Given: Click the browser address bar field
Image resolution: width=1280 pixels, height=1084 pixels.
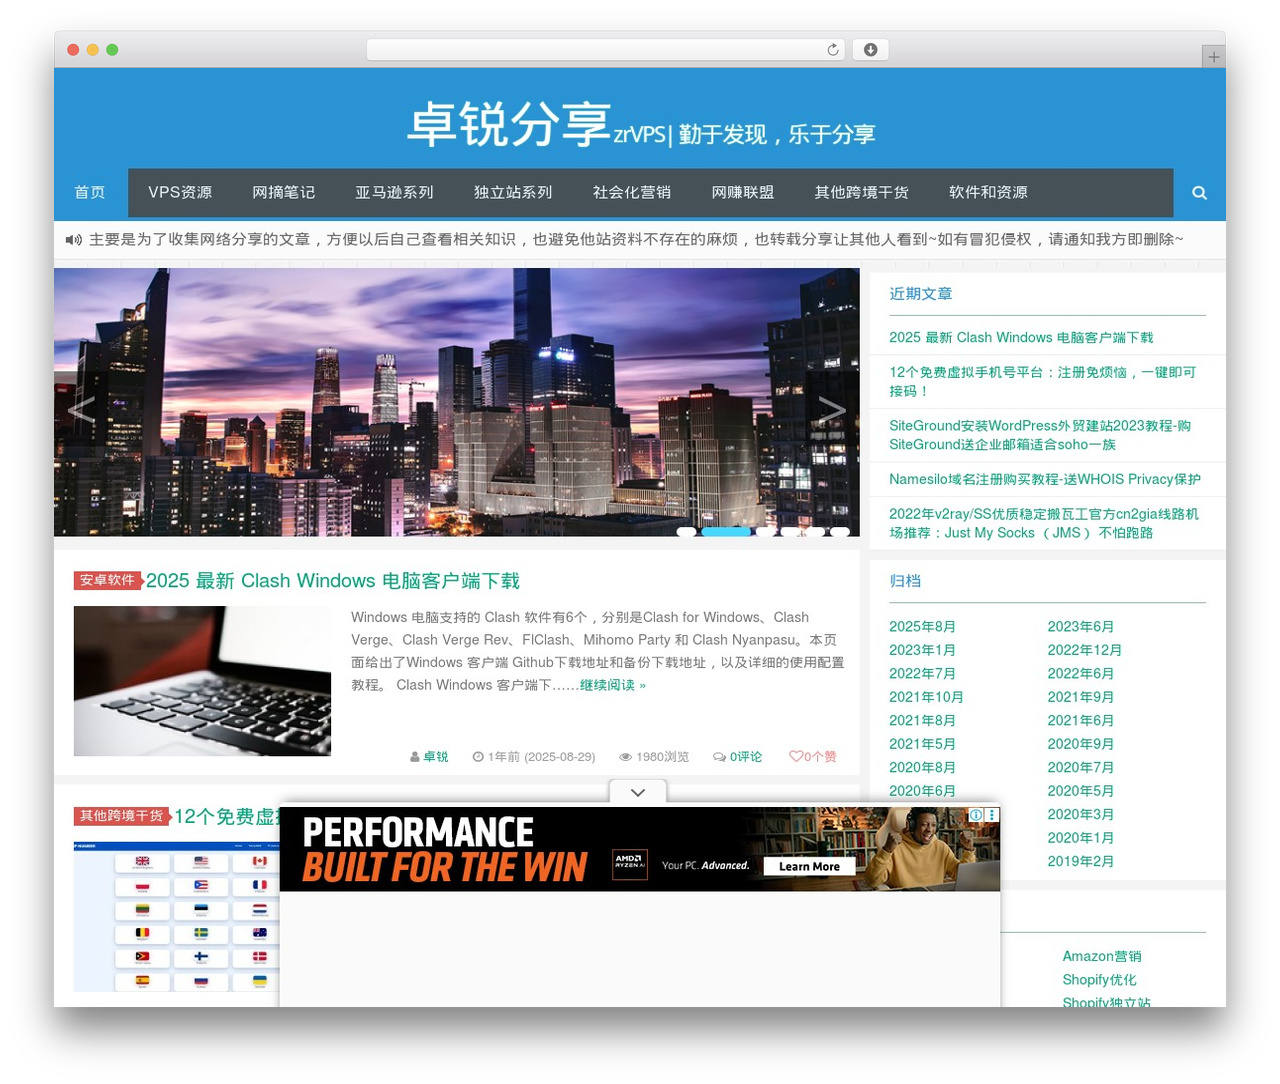Looking at the screenshot, I should (x=606, y=50).
